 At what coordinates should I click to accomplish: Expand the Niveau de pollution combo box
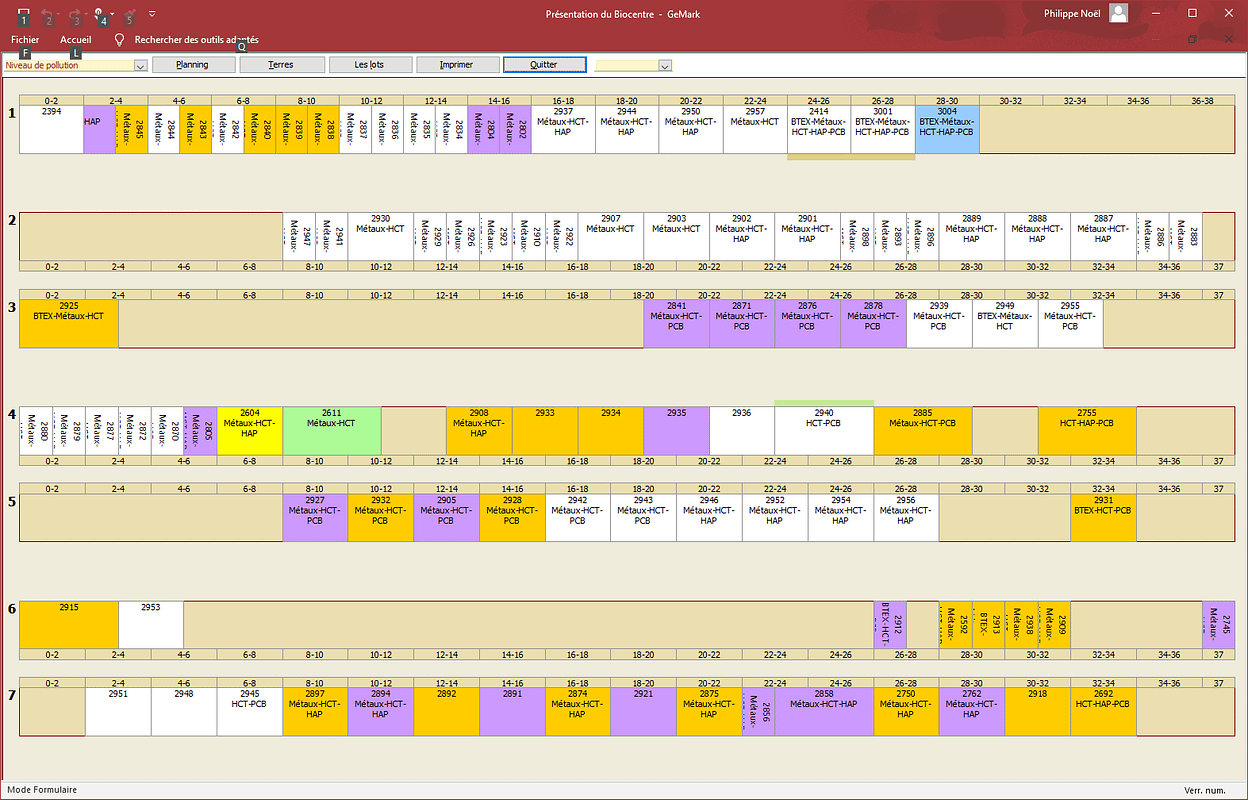[x=140, y=65]
